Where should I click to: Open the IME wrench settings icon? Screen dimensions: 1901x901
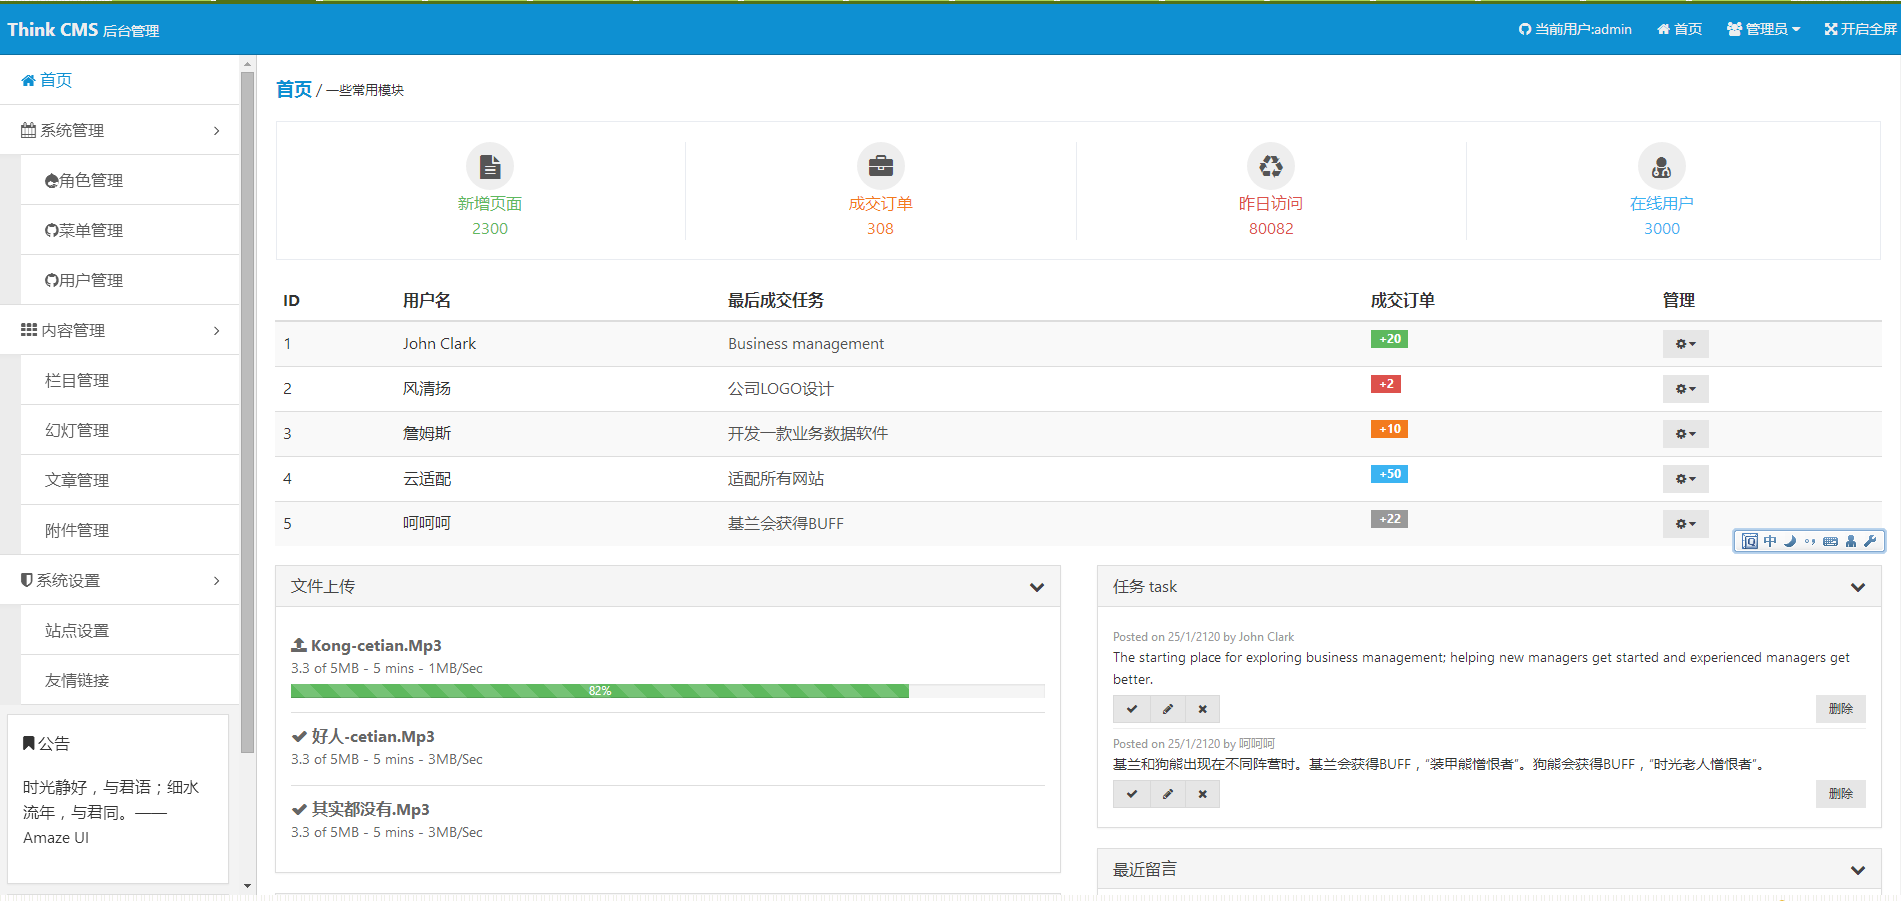pos(1870,541)
